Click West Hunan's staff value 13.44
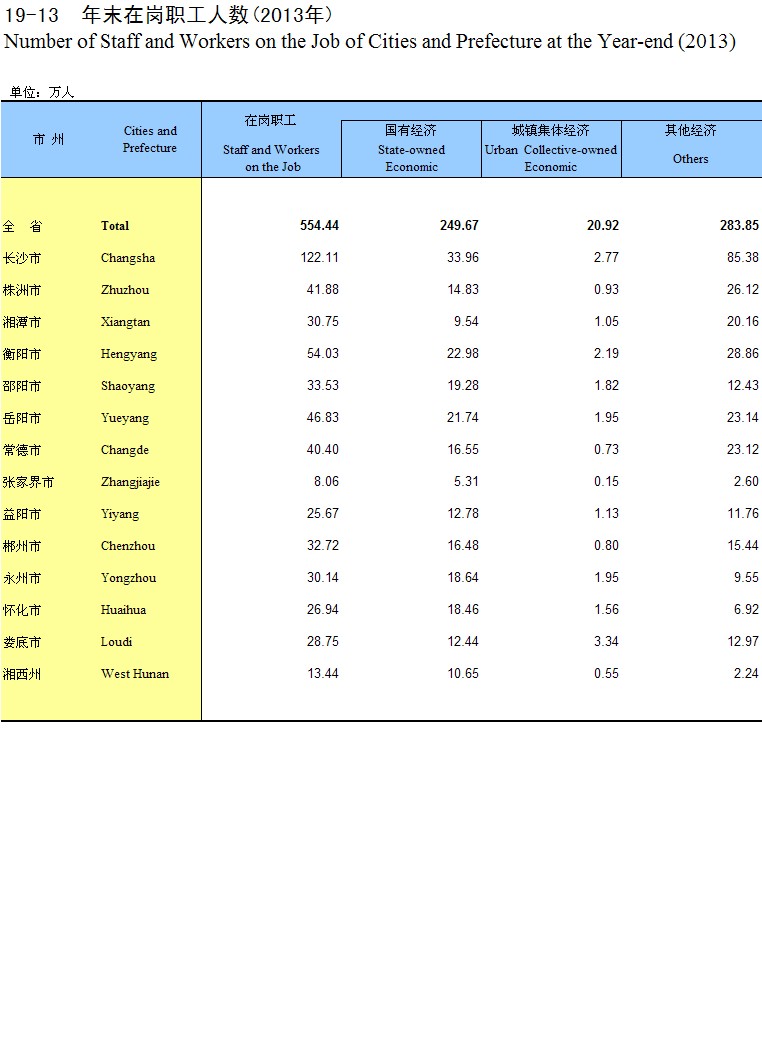Image resolution: width=762 pixels, height=1042 pixels. point(322,673)
